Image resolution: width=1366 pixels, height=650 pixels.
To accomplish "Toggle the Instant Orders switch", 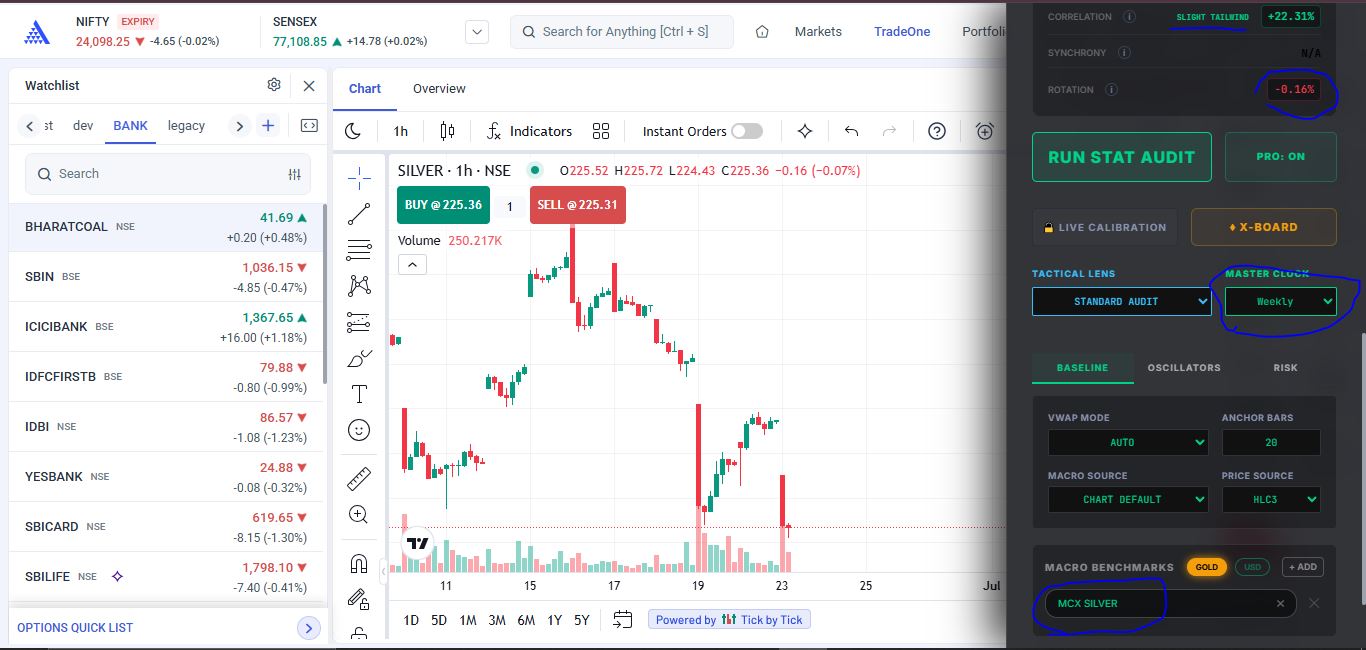I will tap(746, 131).
